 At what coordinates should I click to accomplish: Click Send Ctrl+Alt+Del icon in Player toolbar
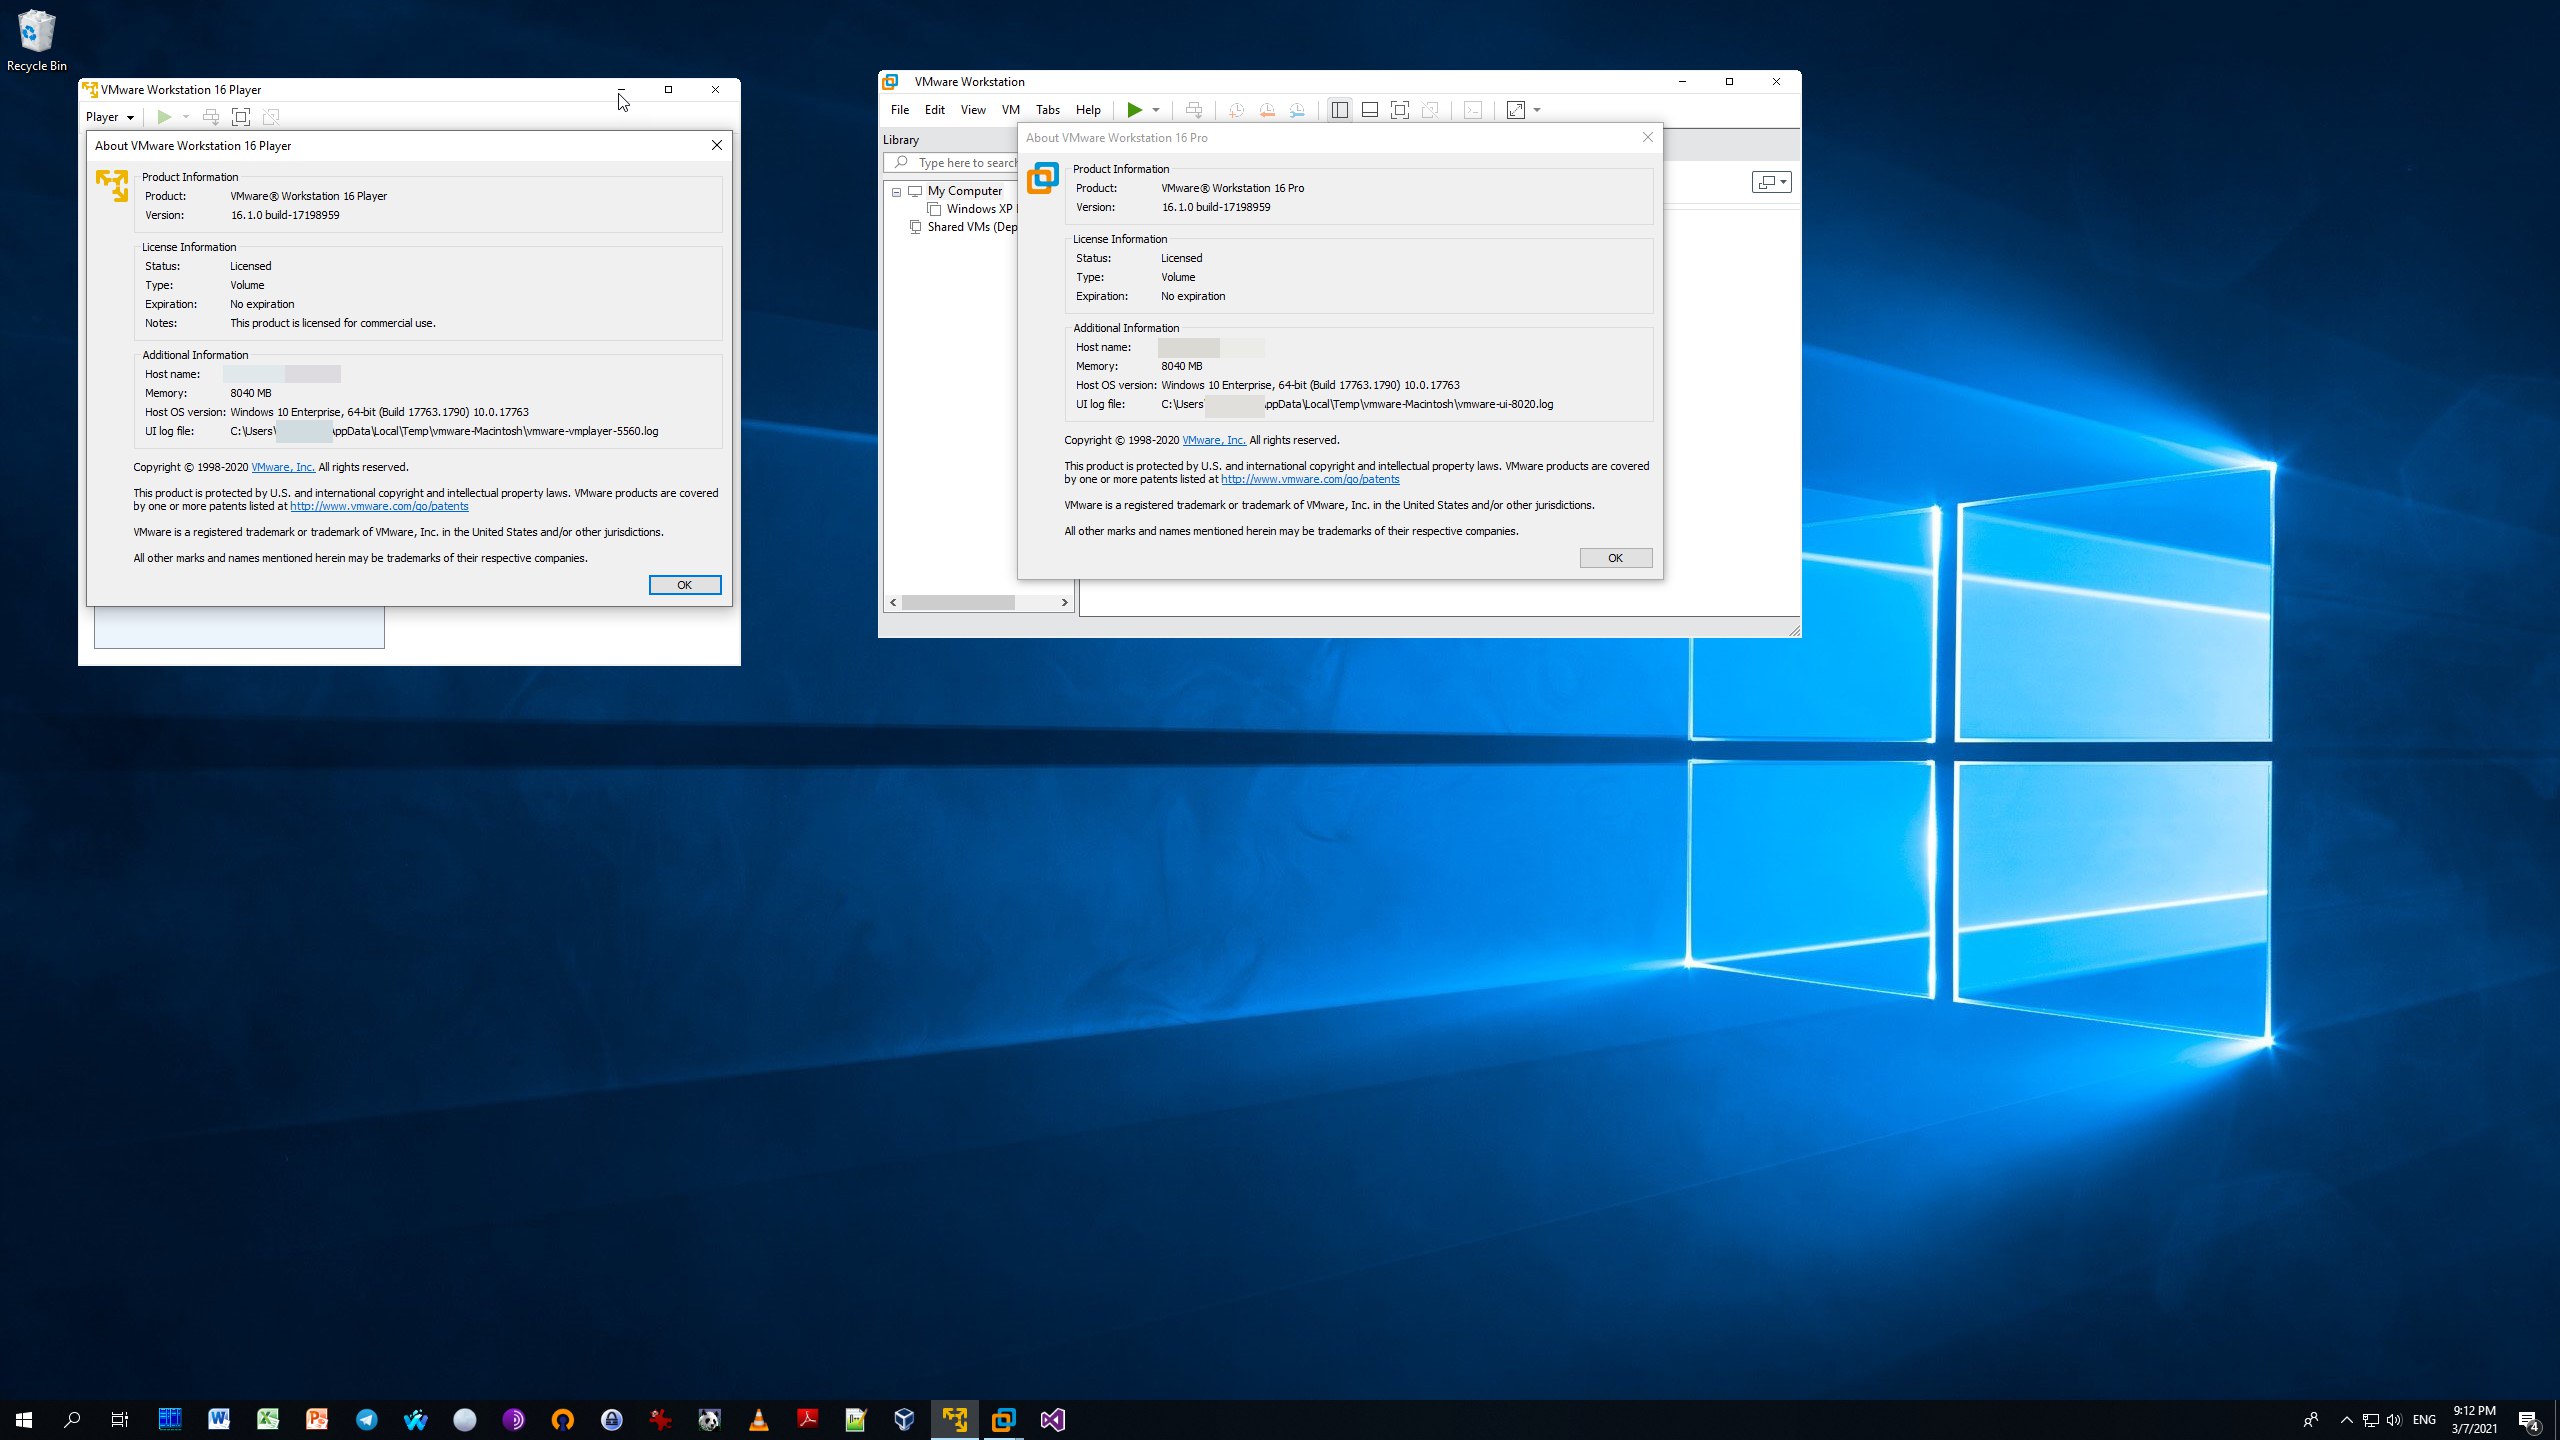pyautogui.click(x=211, y=117)
